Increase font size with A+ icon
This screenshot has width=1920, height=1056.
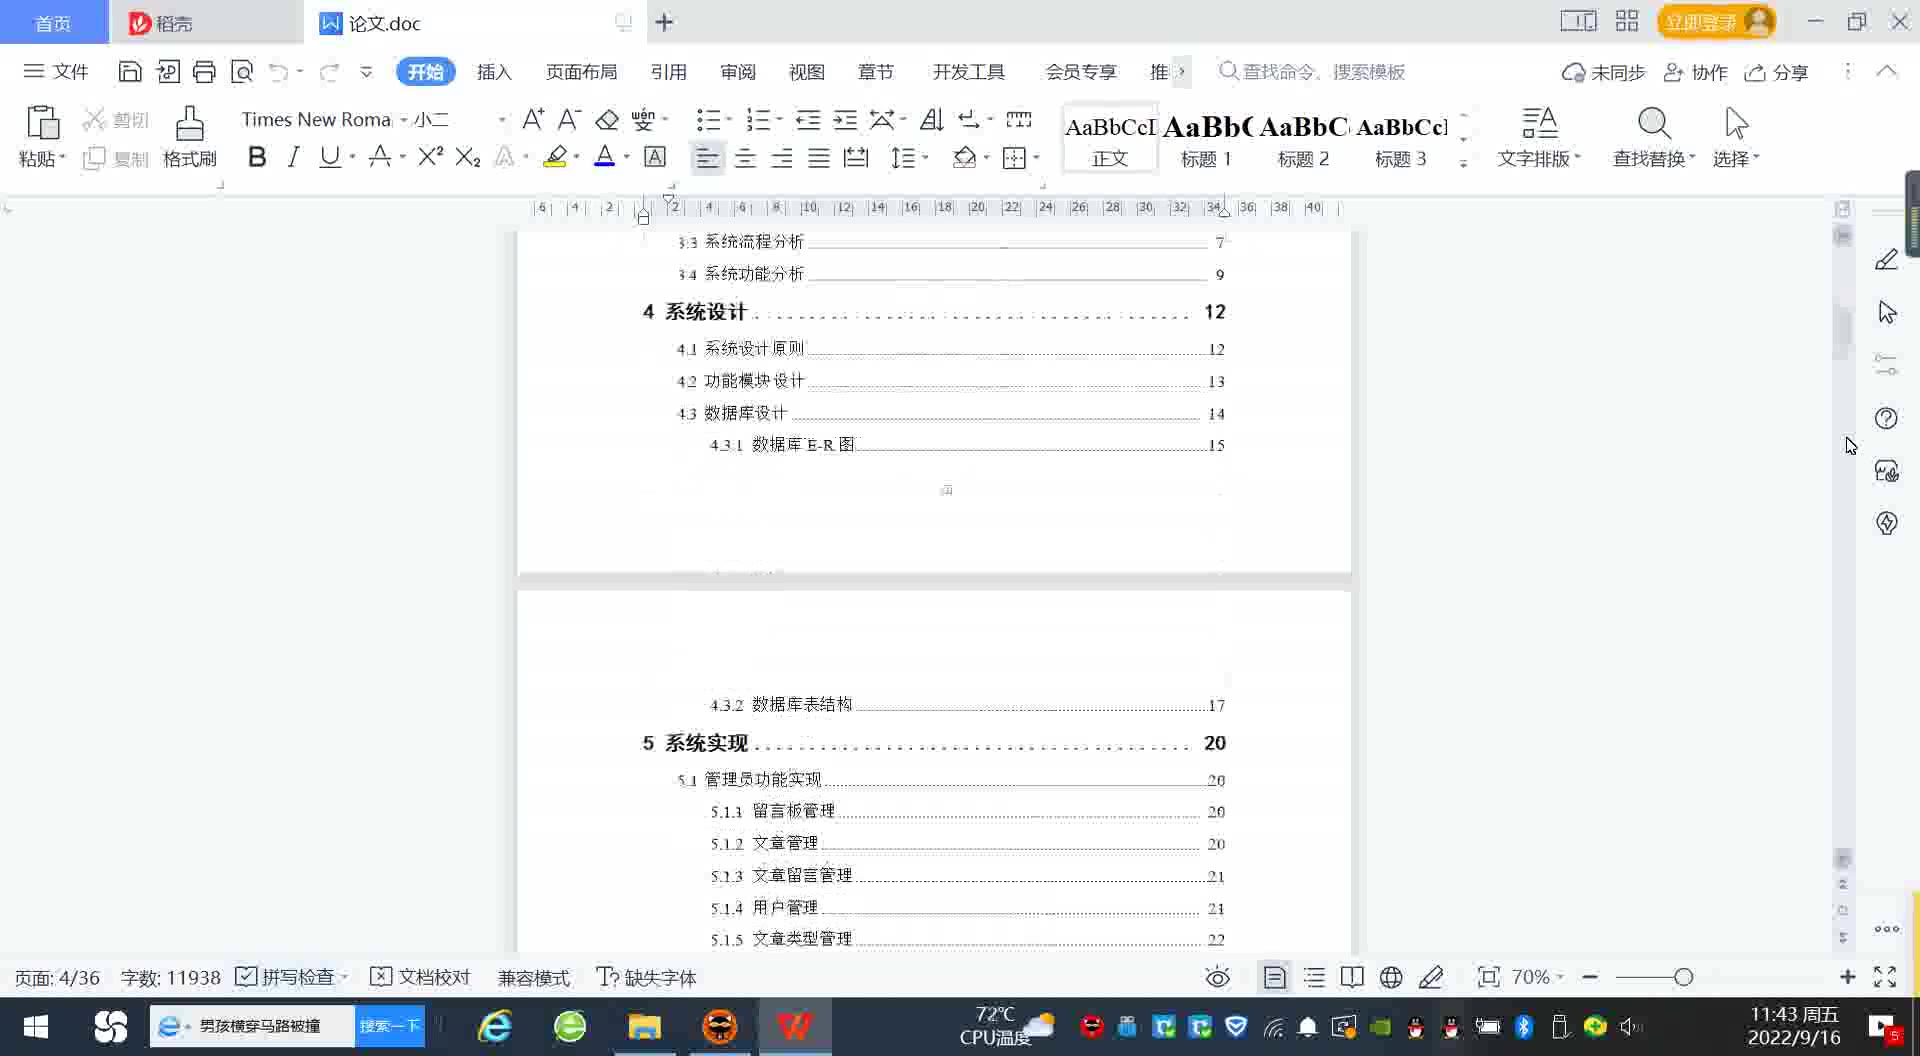tap(533, 120)
